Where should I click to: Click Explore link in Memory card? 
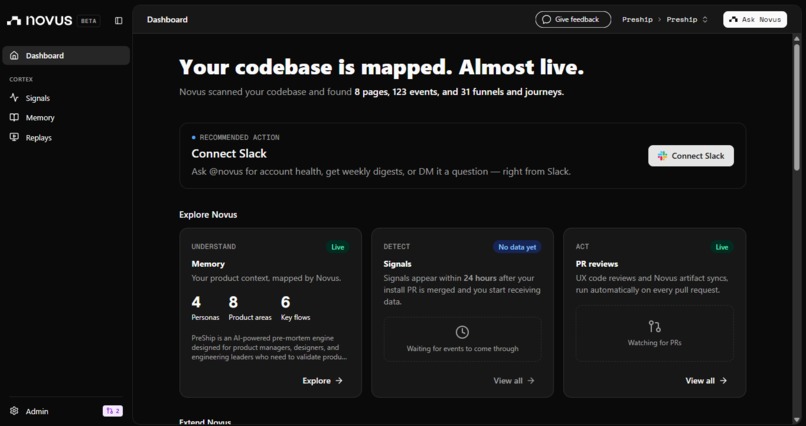[x=322, y=381]
